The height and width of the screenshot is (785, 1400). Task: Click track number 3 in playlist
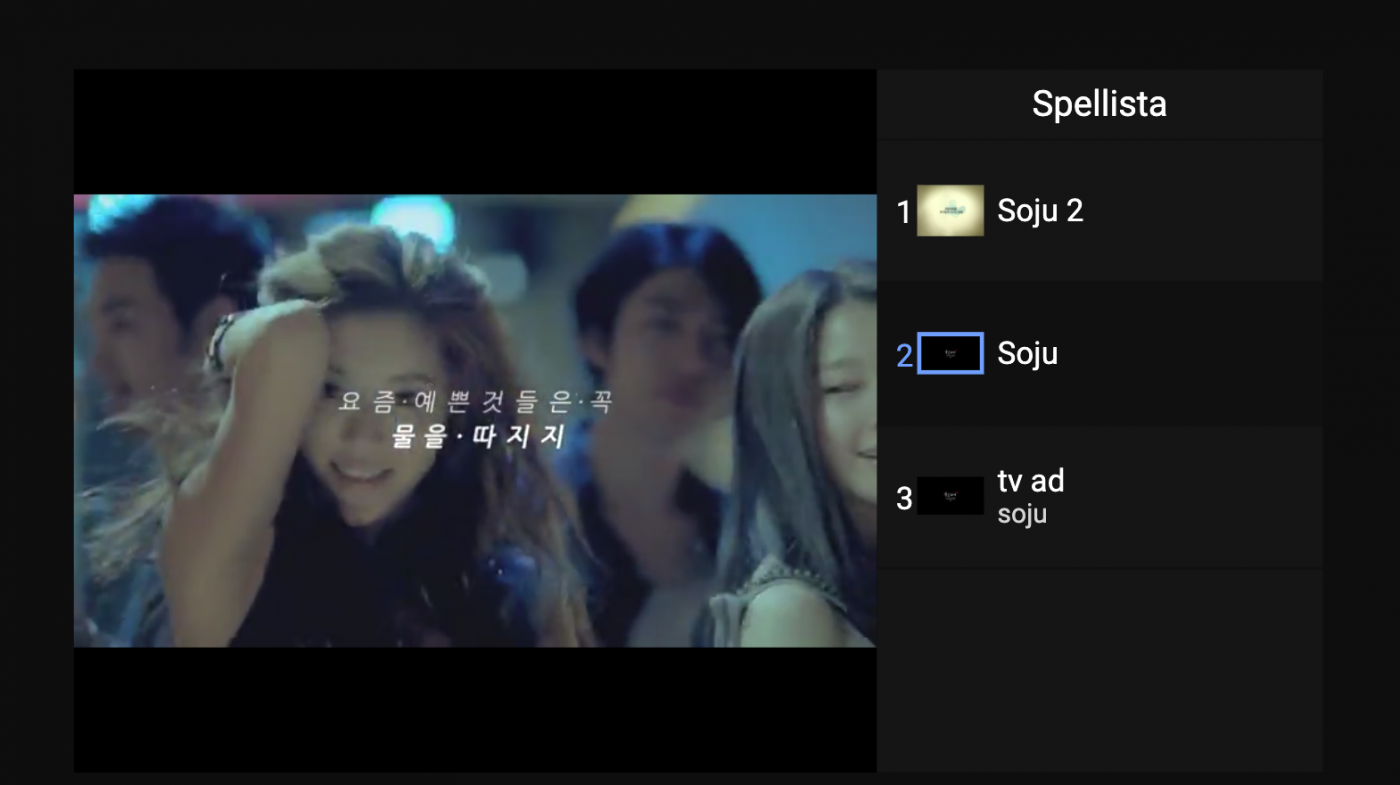tap(904, 498)
